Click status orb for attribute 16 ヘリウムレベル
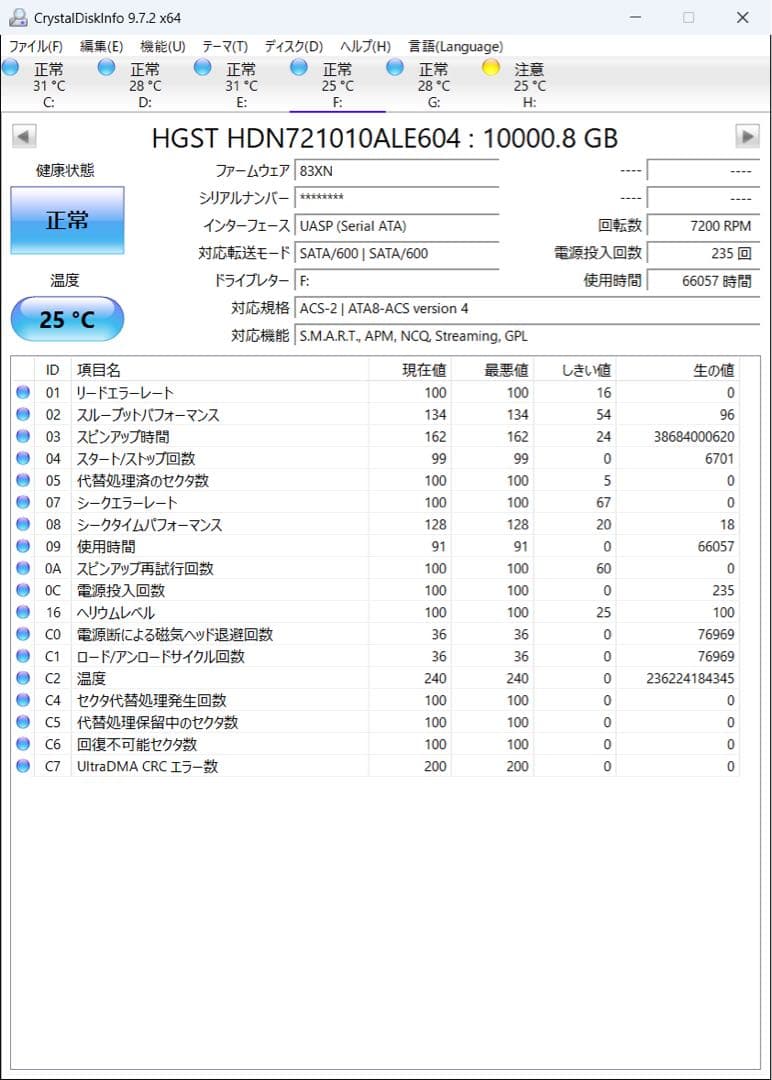The width and height of the screenshot is (772, 1080). coord(23,612)
